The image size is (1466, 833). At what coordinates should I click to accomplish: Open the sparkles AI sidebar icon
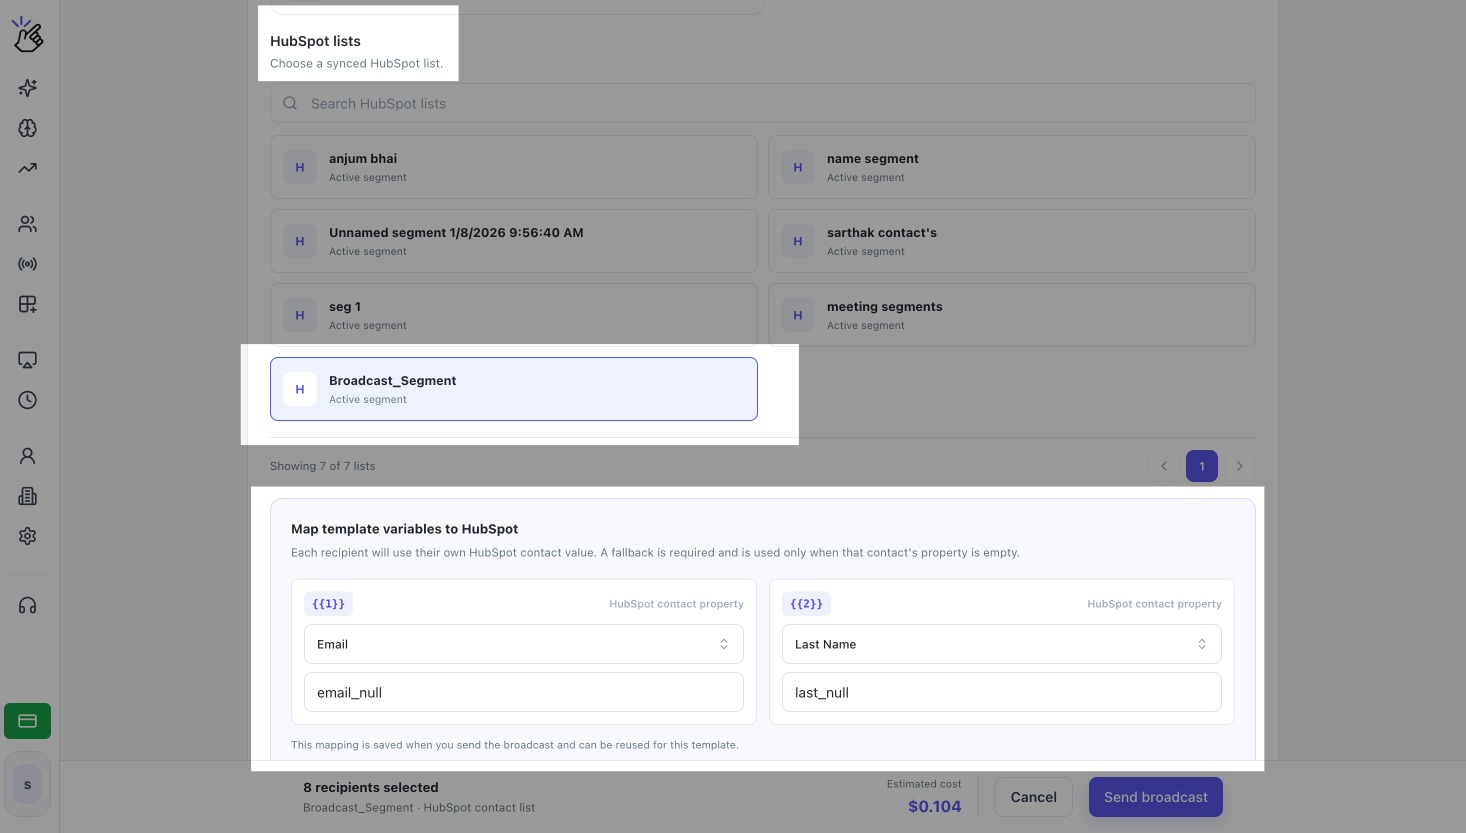(28, 88)
